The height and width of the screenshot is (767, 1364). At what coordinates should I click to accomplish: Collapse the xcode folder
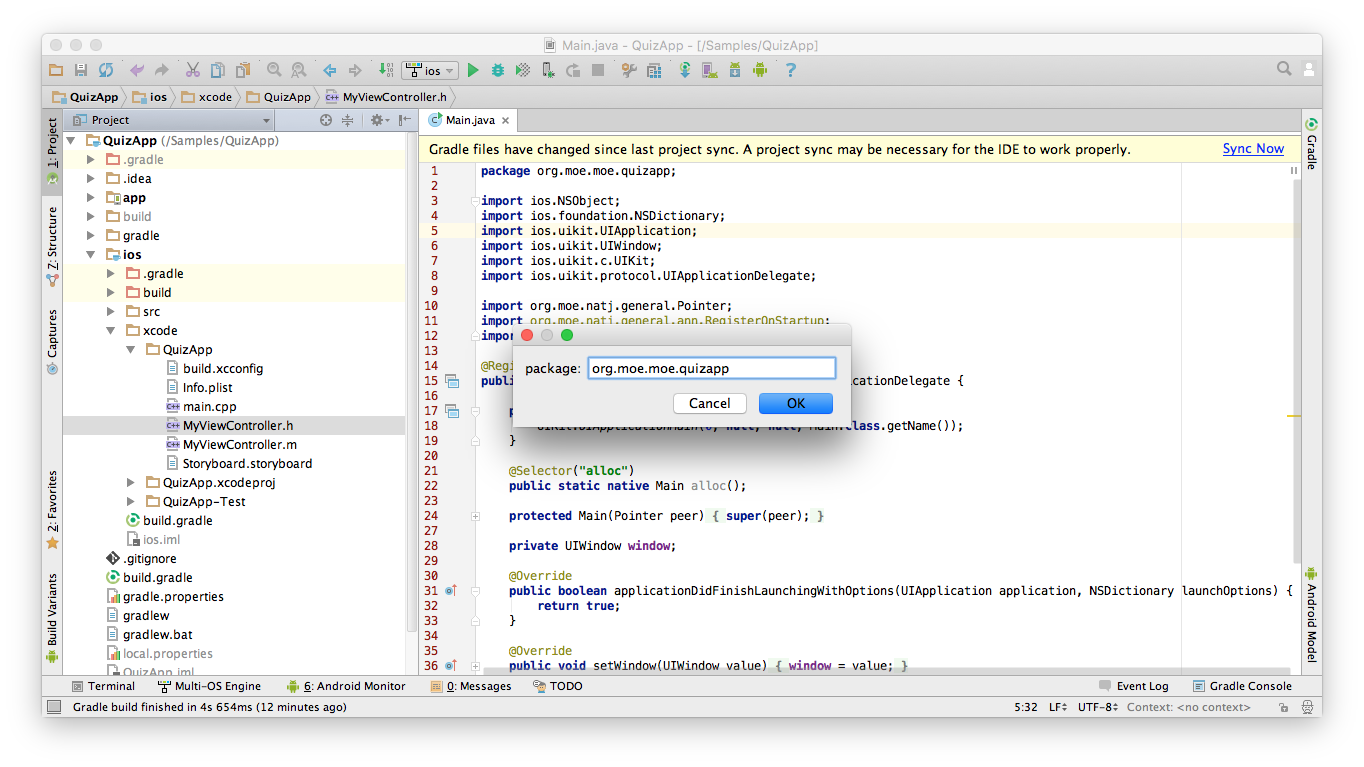[111, 331]
